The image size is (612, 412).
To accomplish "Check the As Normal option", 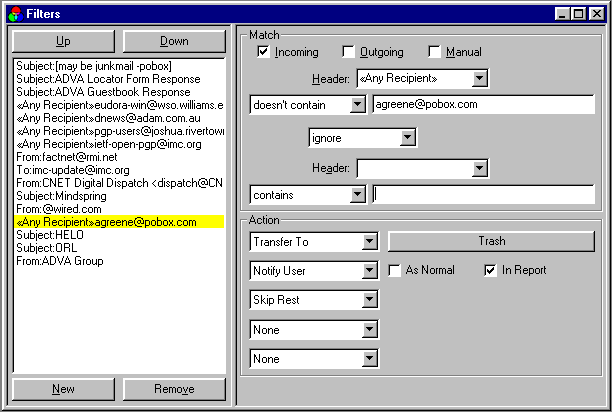I will coord(395,270).
